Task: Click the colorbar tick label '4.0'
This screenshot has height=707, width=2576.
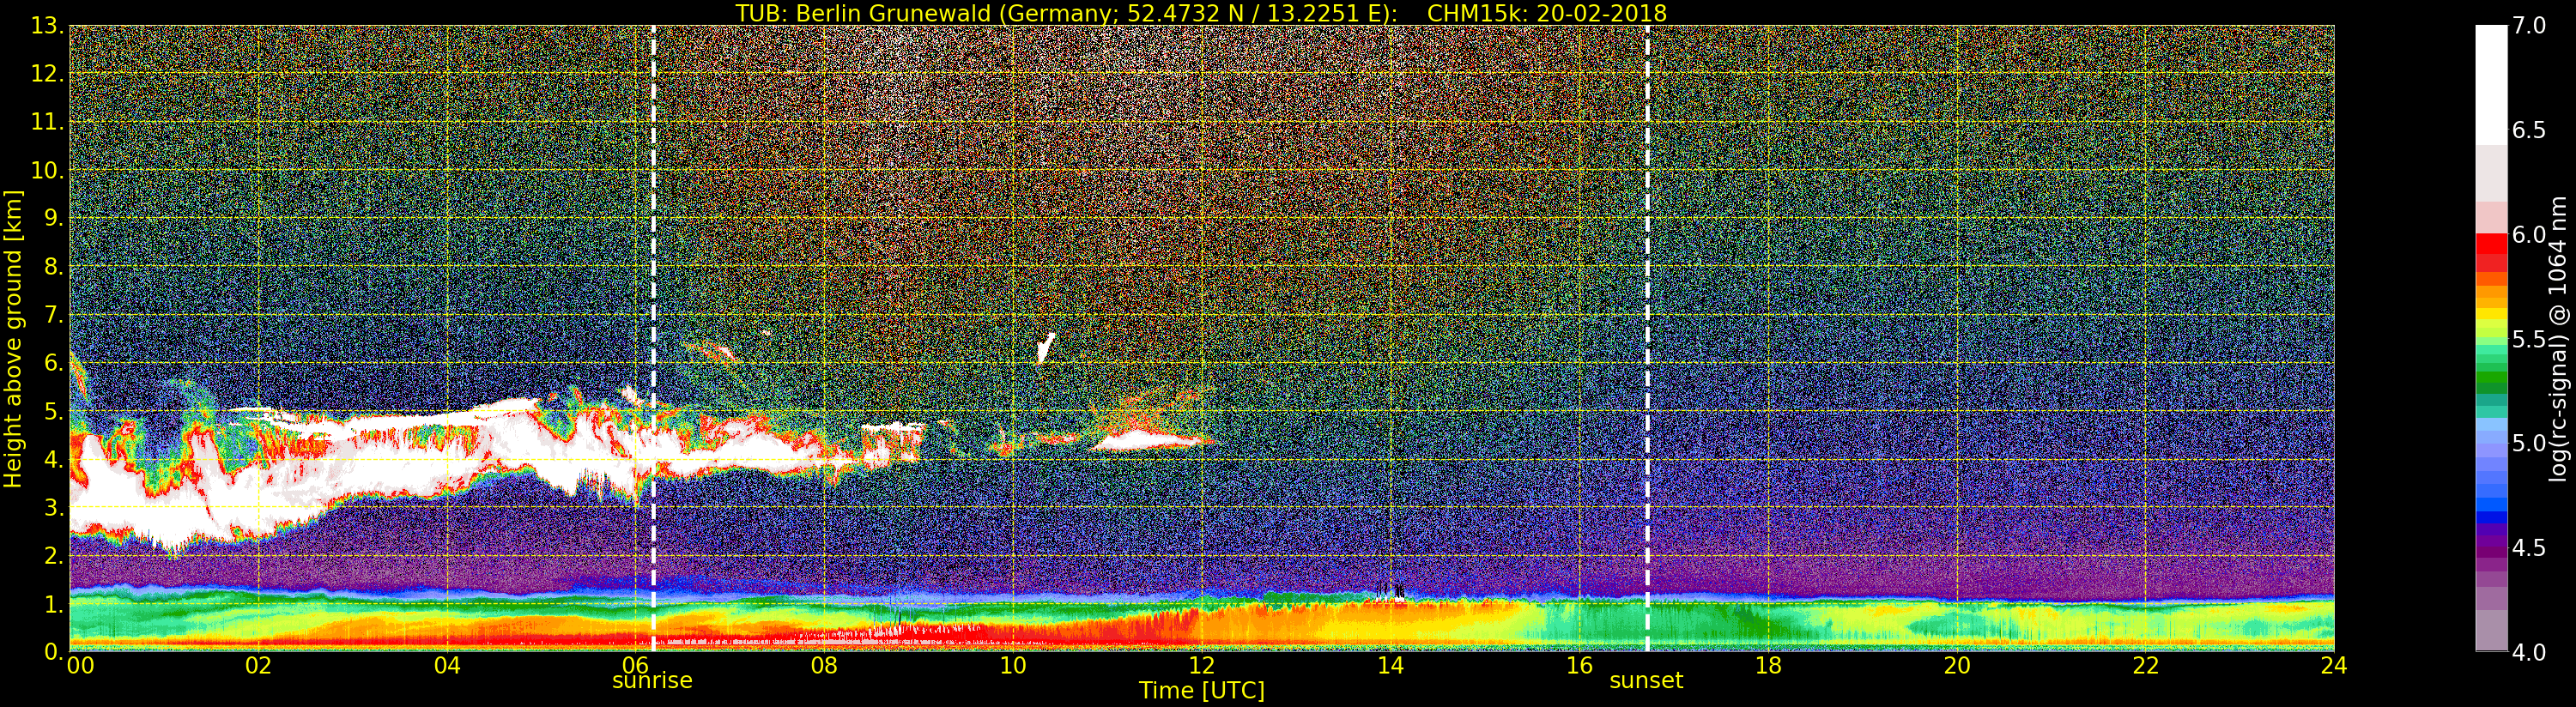Action: 2529,652
